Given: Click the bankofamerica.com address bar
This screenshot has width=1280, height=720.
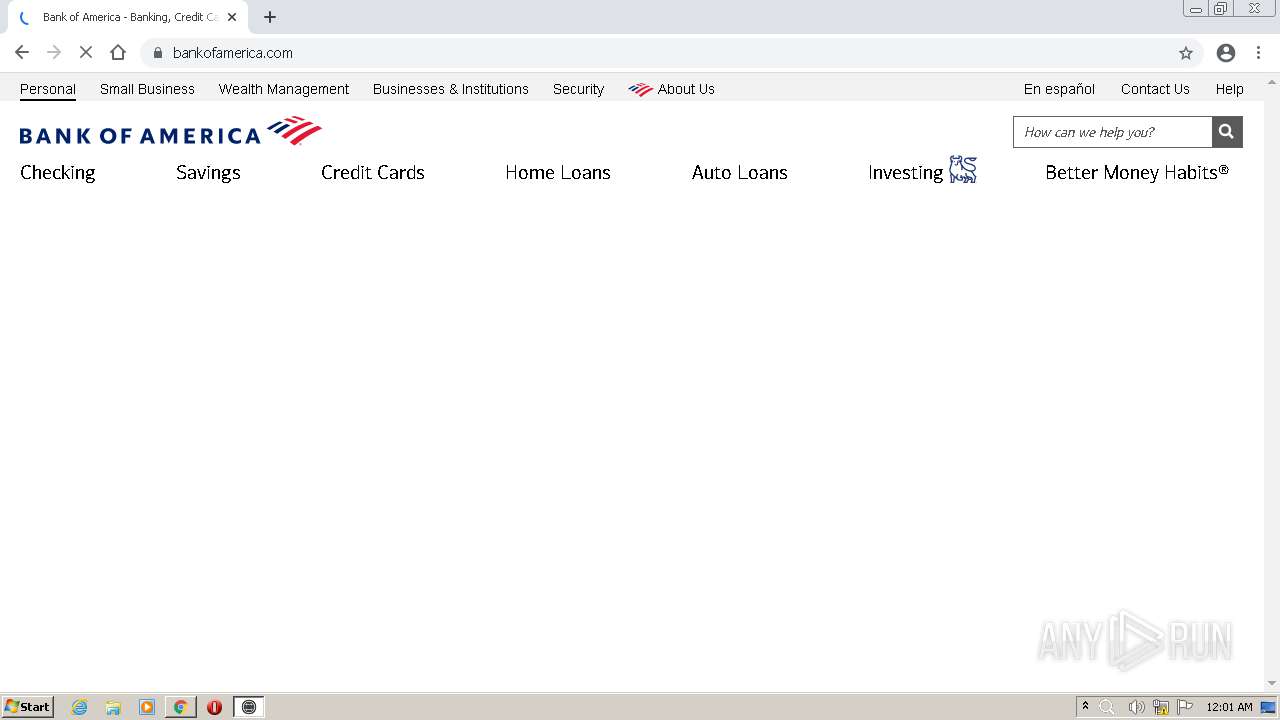Looking at the screenshot, I should pyautogui.click(x=670, y=53).
